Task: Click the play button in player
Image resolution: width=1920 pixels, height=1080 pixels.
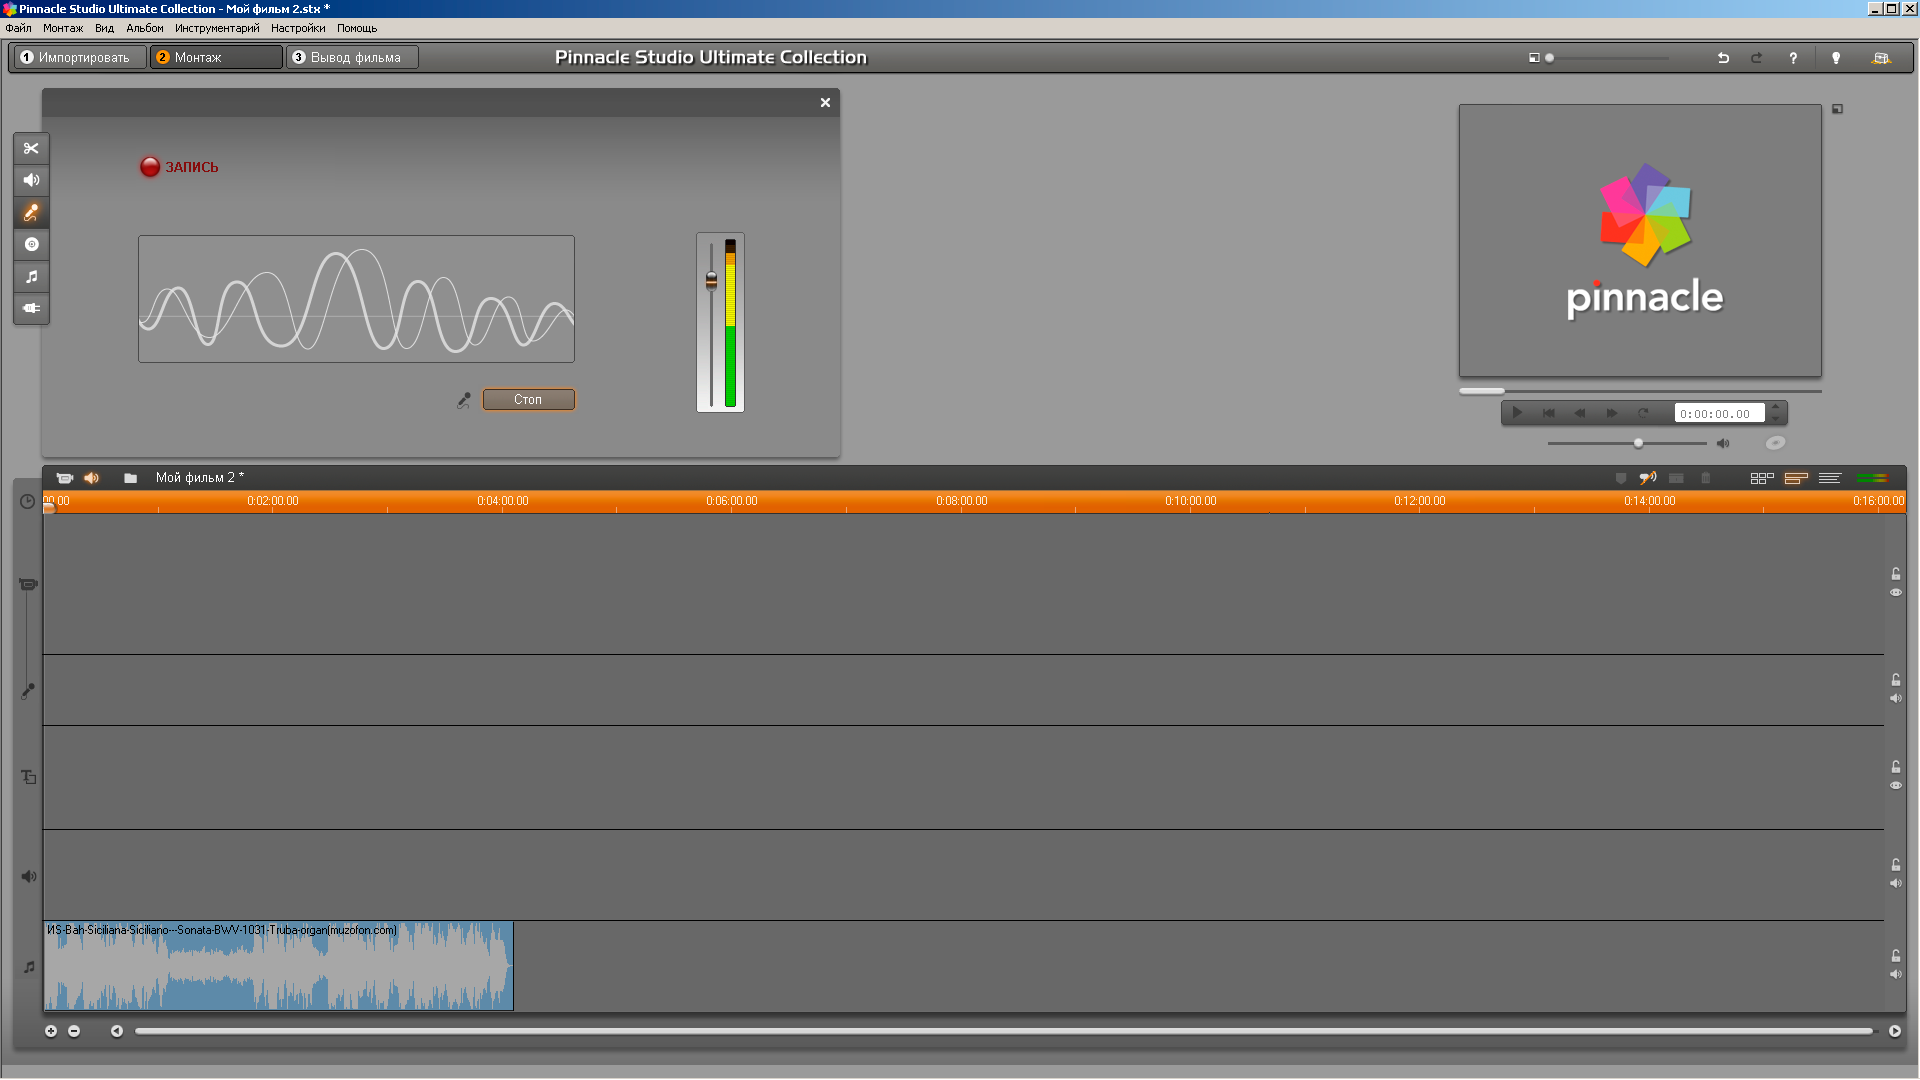Action: point(1517,413)
